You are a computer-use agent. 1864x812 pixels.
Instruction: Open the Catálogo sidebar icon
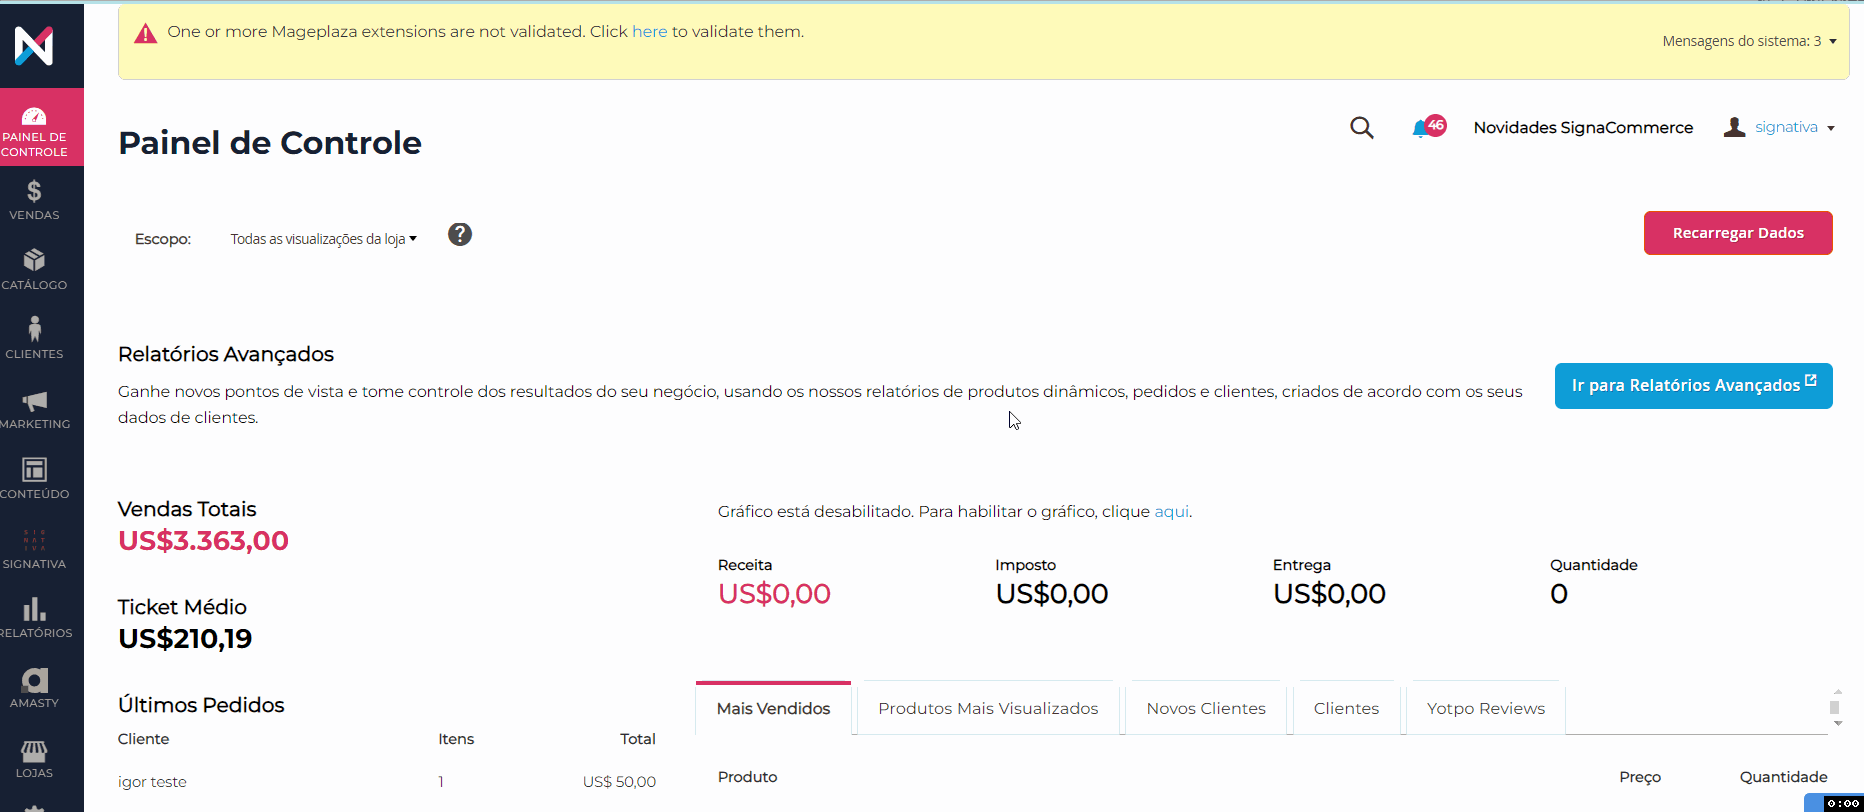tap(34, 270)
